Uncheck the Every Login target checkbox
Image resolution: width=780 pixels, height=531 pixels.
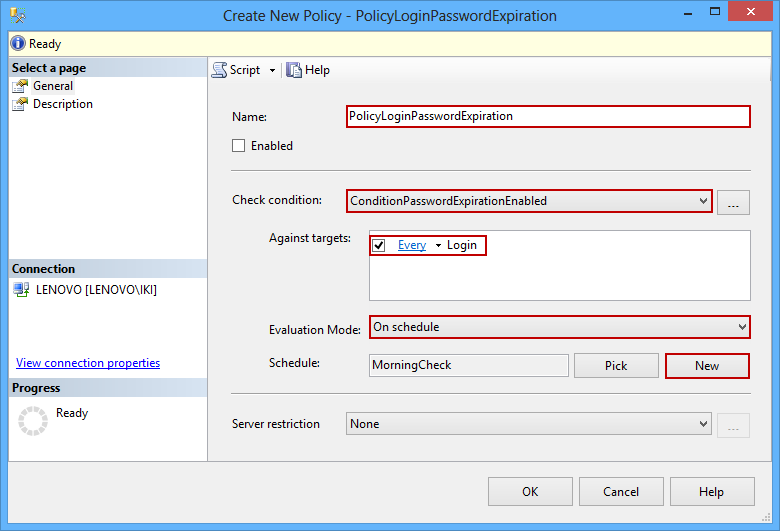coord(379,245)
